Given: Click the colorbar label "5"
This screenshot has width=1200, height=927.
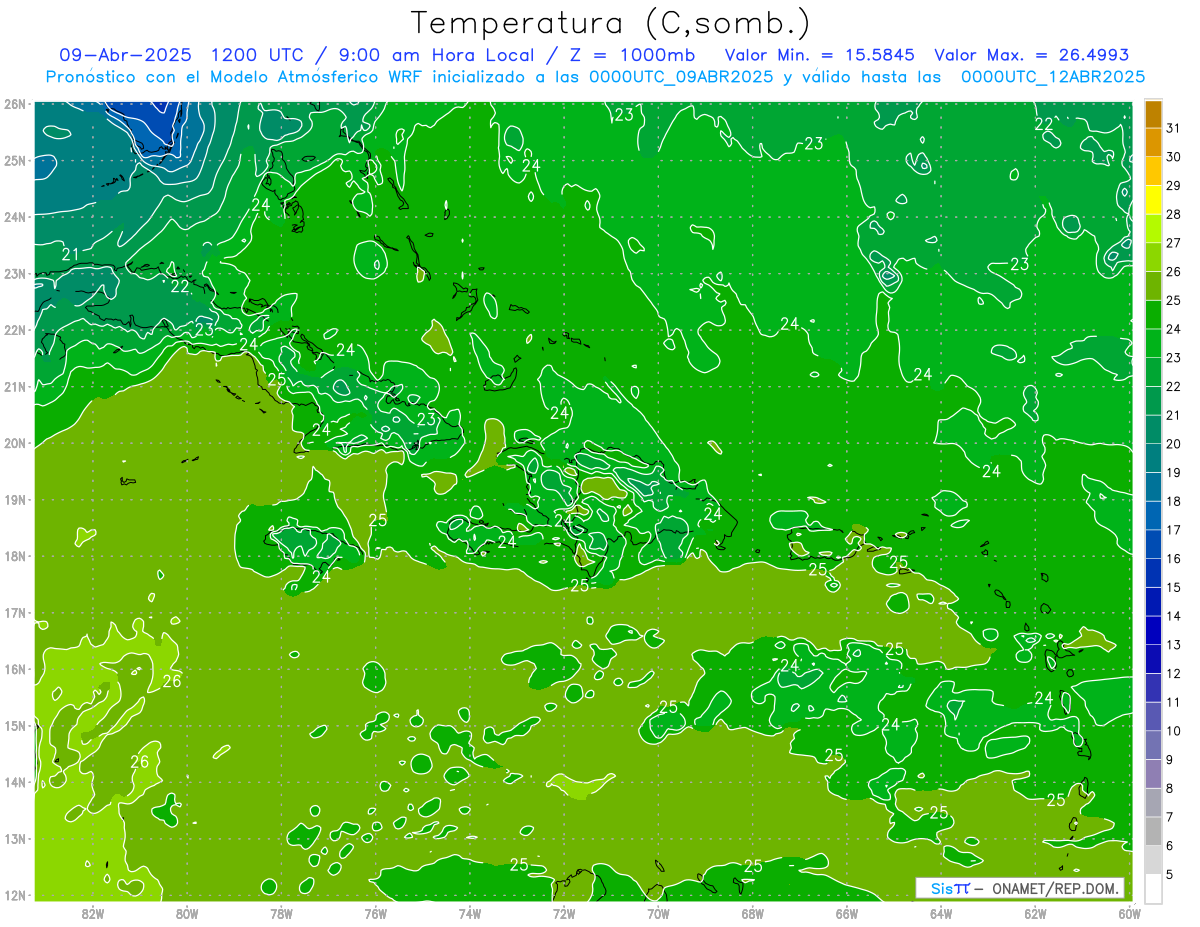Looking at the screenshot, I should tap(1171, 874).
